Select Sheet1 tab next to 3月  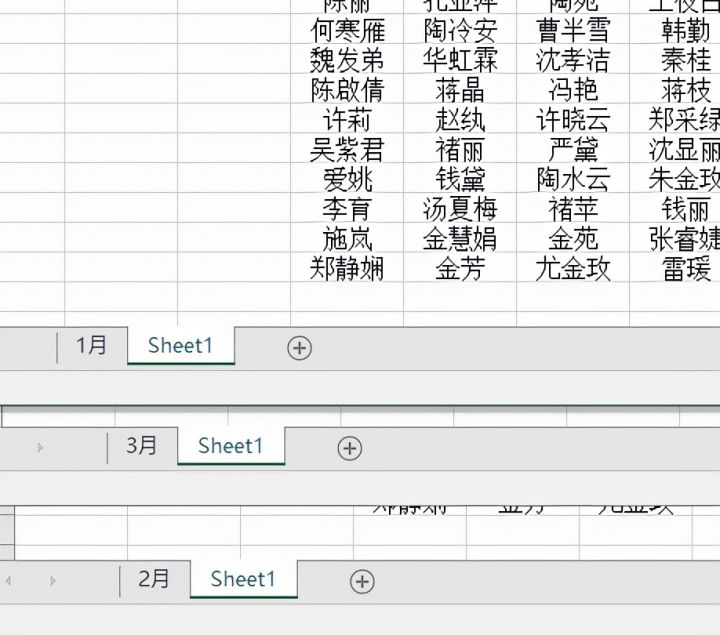tap(231, 445)
